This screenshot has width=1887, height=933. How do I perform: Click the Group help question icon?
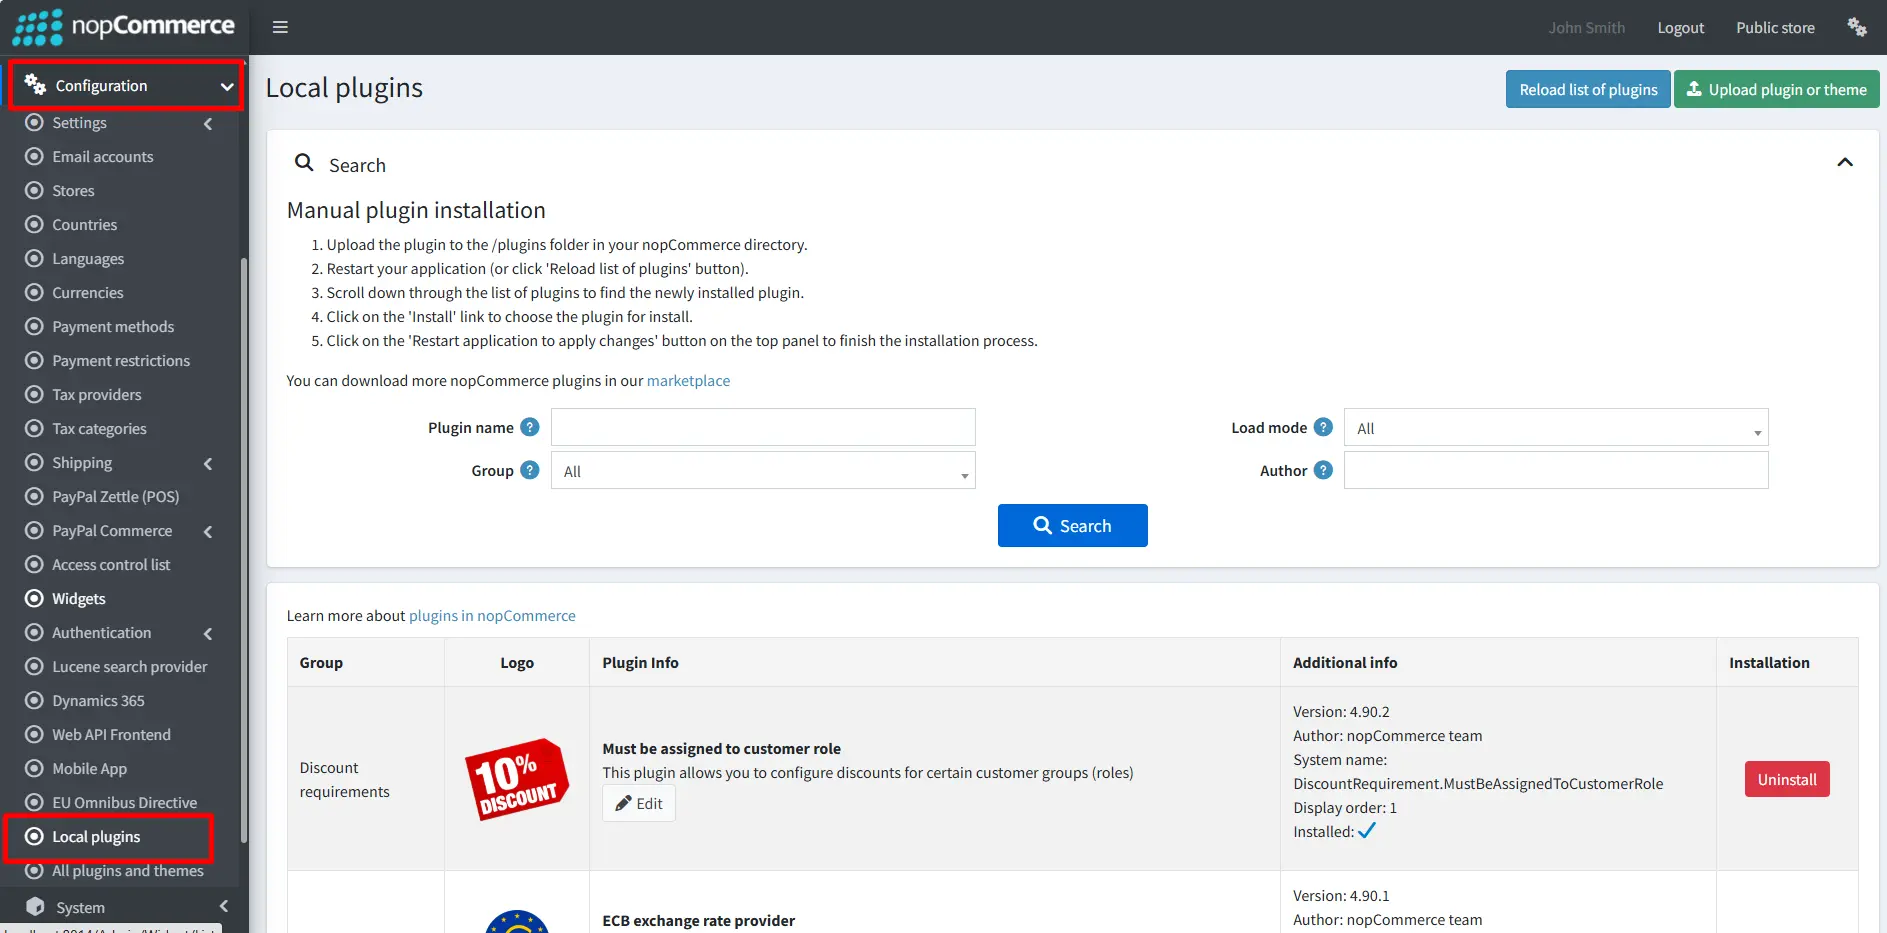pos(530,470)
